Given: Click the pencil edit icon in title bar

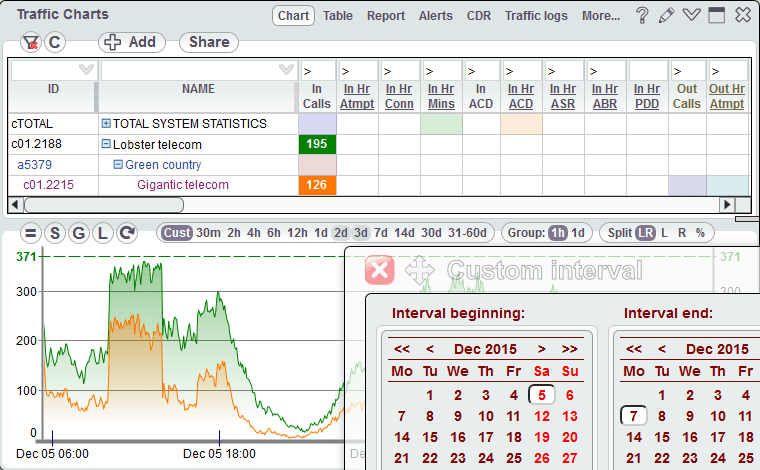Looking at the screenshot, I should tap(667, 15).
